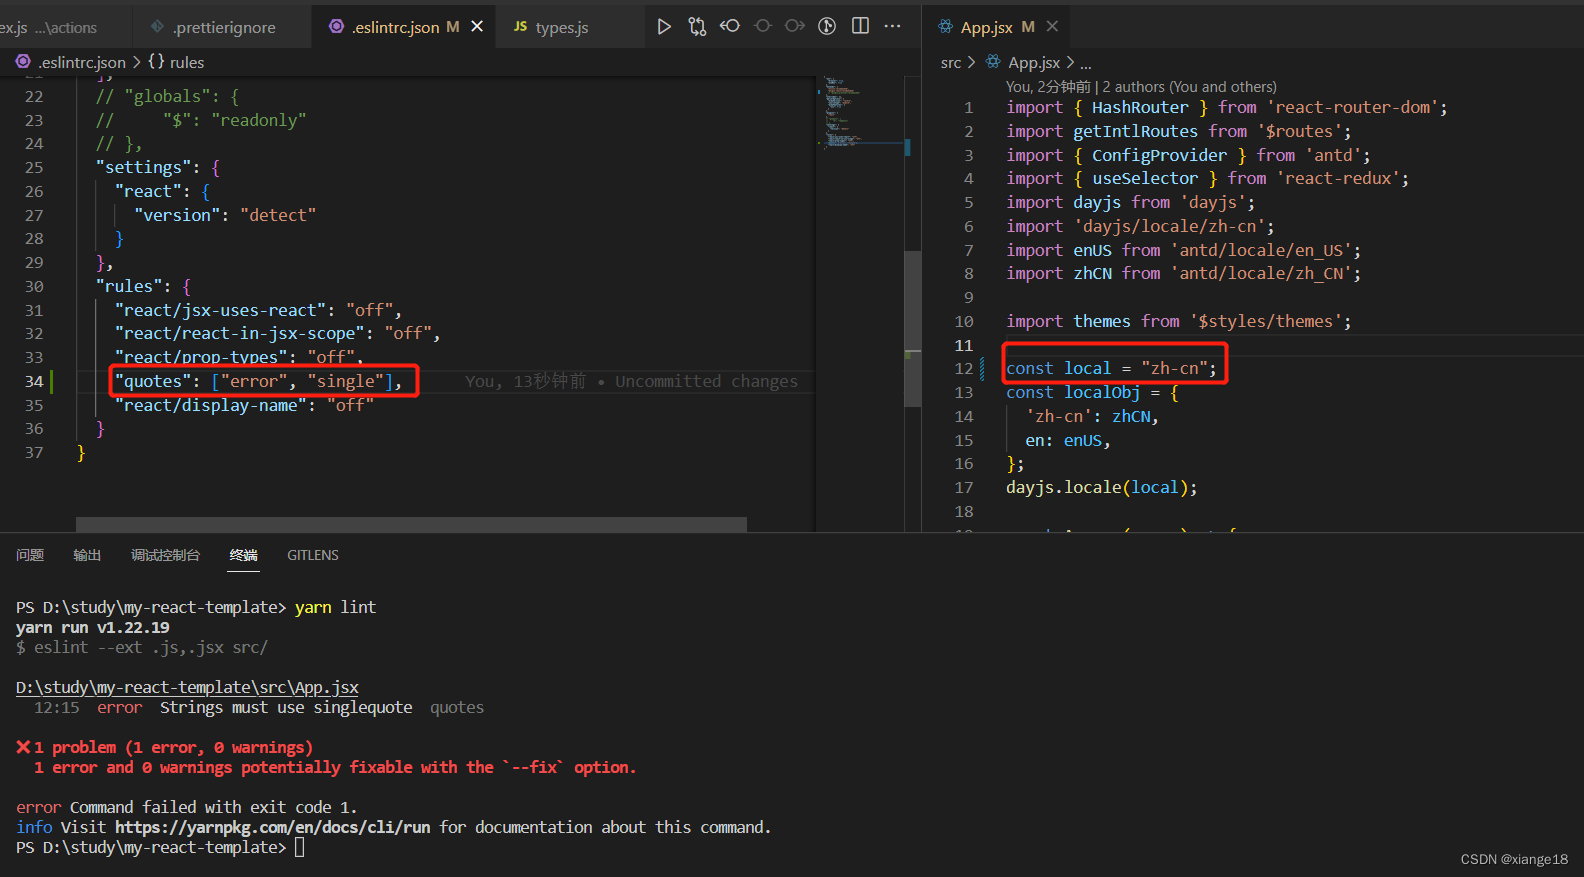Screen dimensions: 1584x877
Task: Click the const localObj line
Action: pos(1092,392)
